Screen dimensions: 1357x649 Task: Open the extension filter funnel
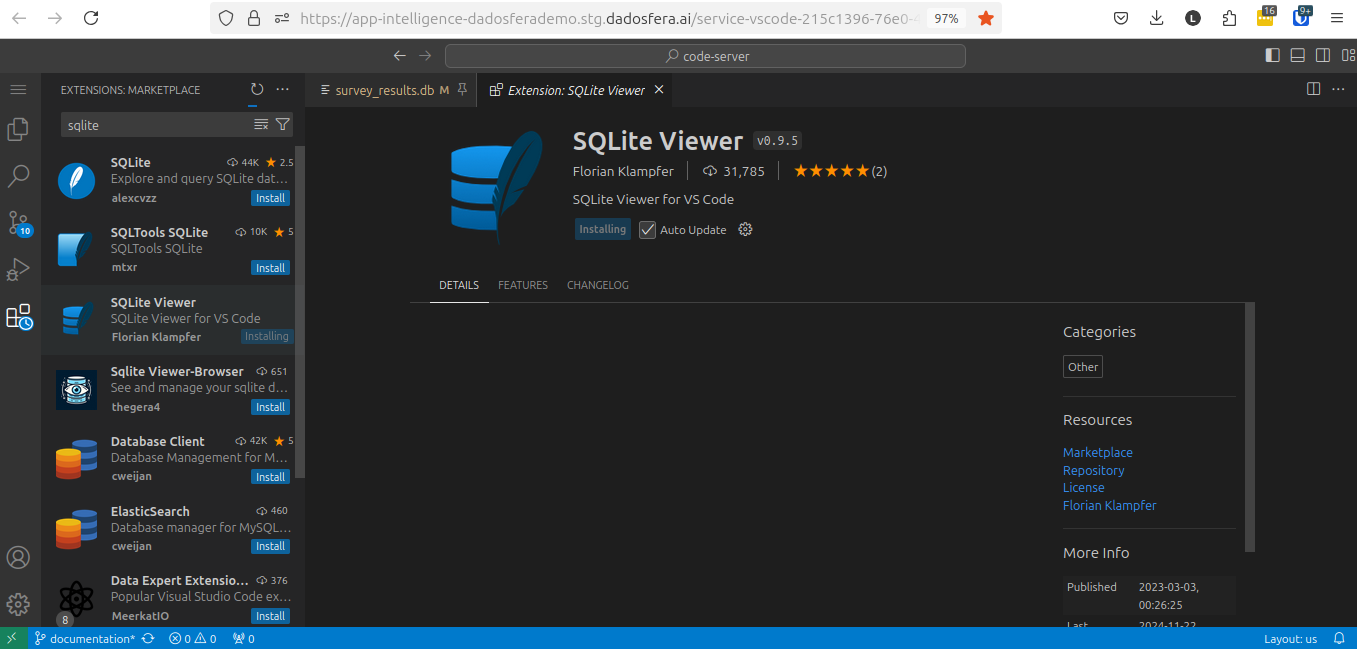pyautogui.click(x=283, y=125)
